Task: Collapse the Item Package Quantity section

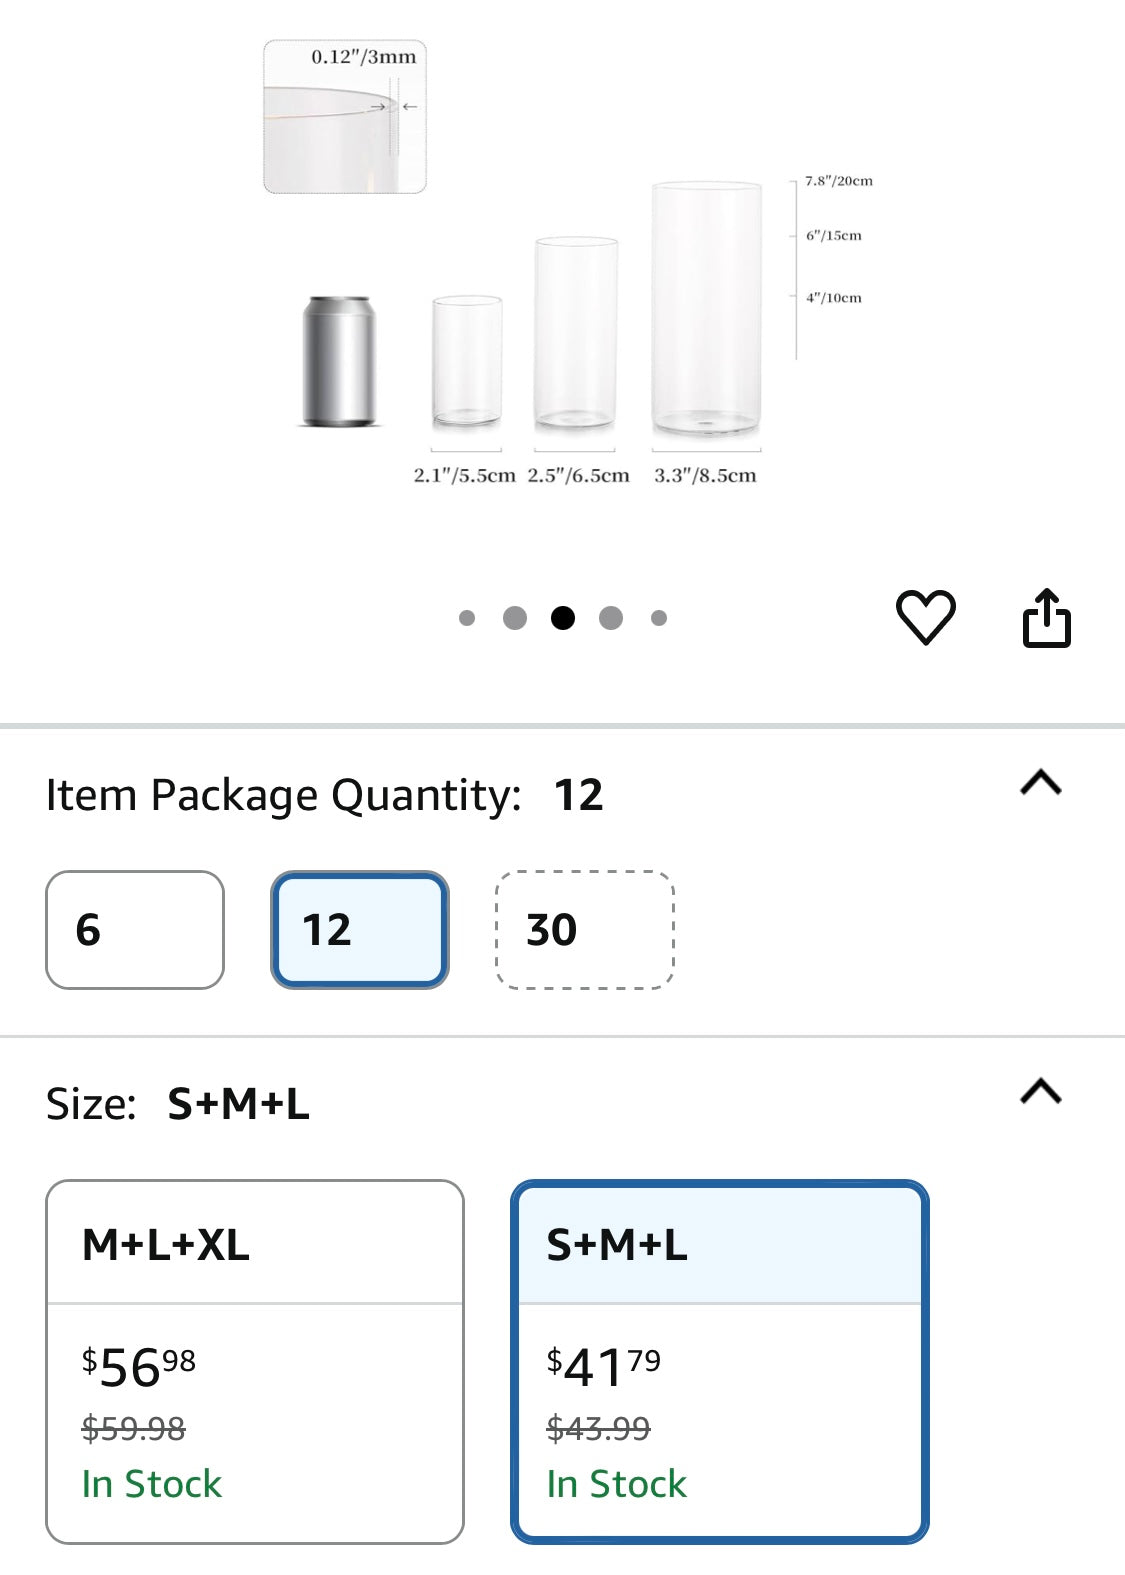Action: (x=1041, y=782)
